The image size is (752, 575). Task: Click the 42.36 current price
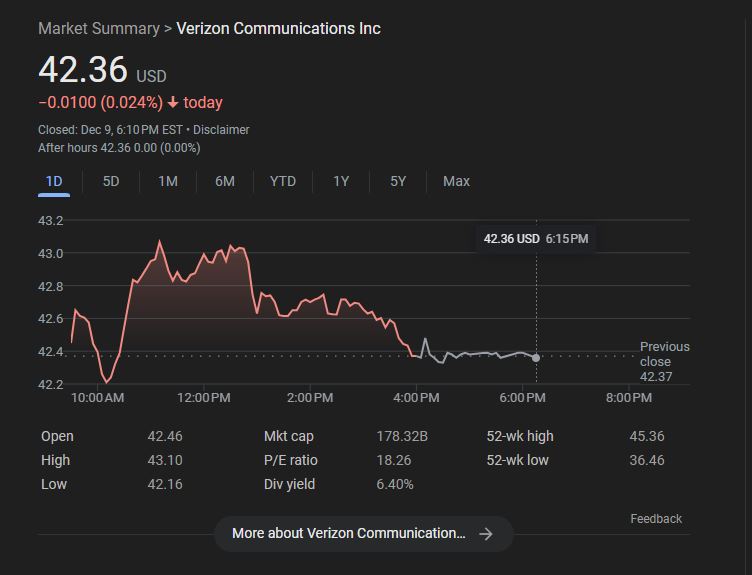coord(83,70)
